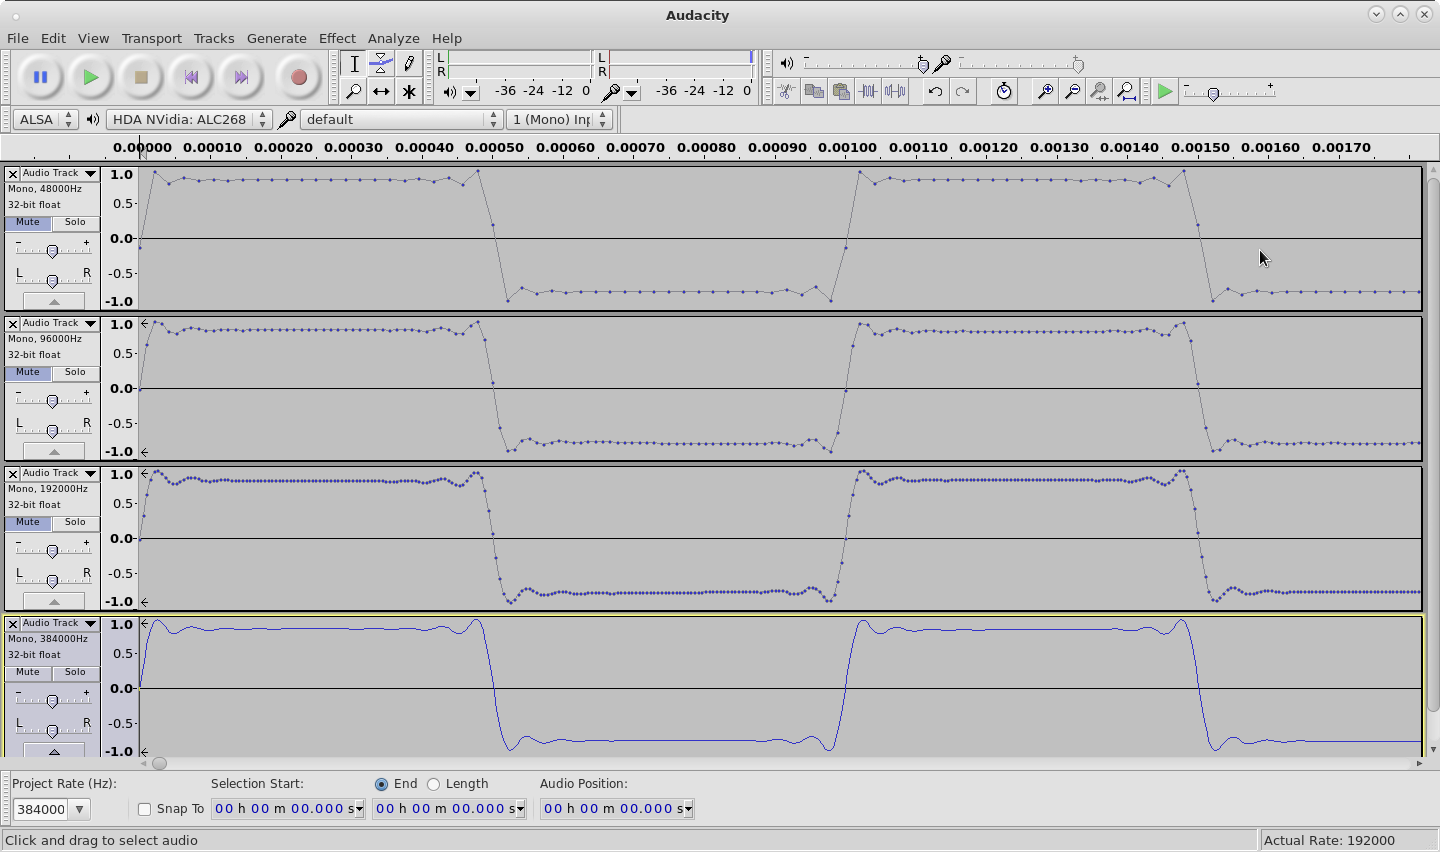1440x852 pixels.
Task: Click the Silence audio selection icon
Action: tap(895, 91)
